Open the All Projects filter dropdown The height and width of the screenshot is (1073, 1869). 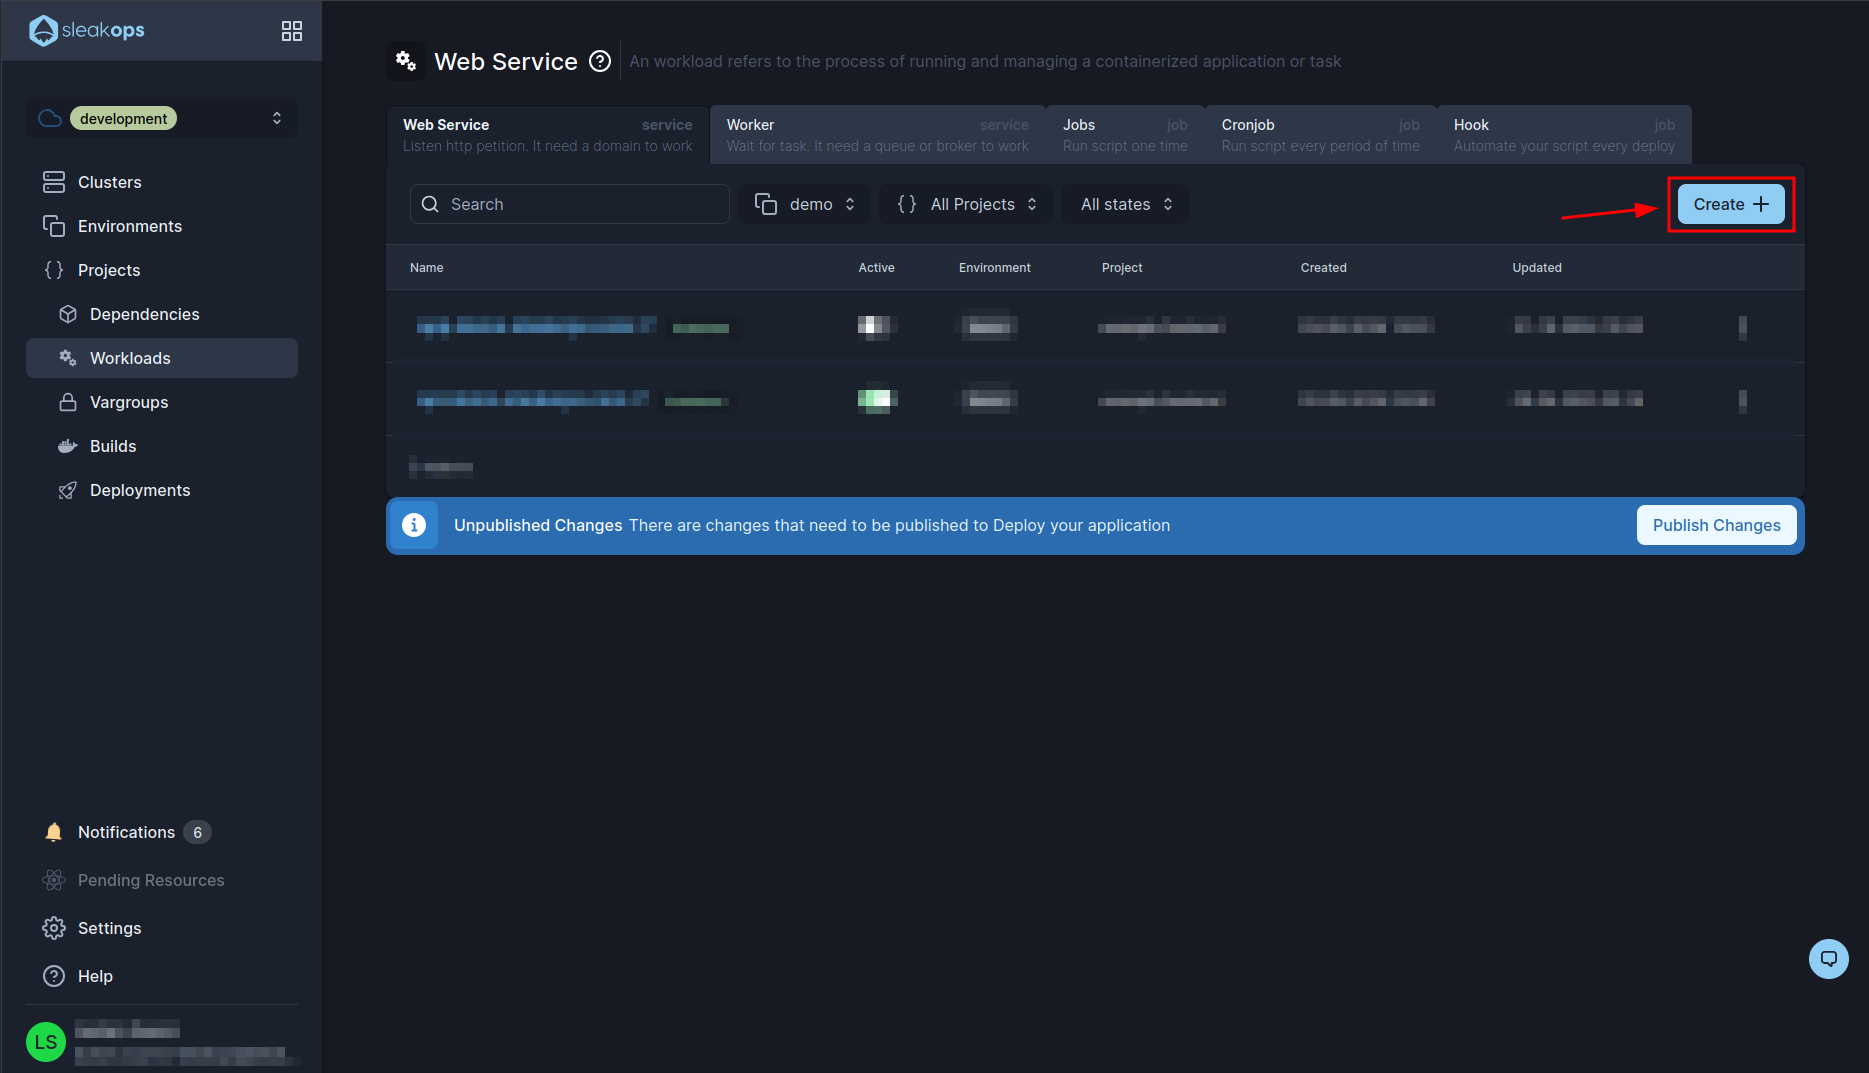click(x=966, y=204)
